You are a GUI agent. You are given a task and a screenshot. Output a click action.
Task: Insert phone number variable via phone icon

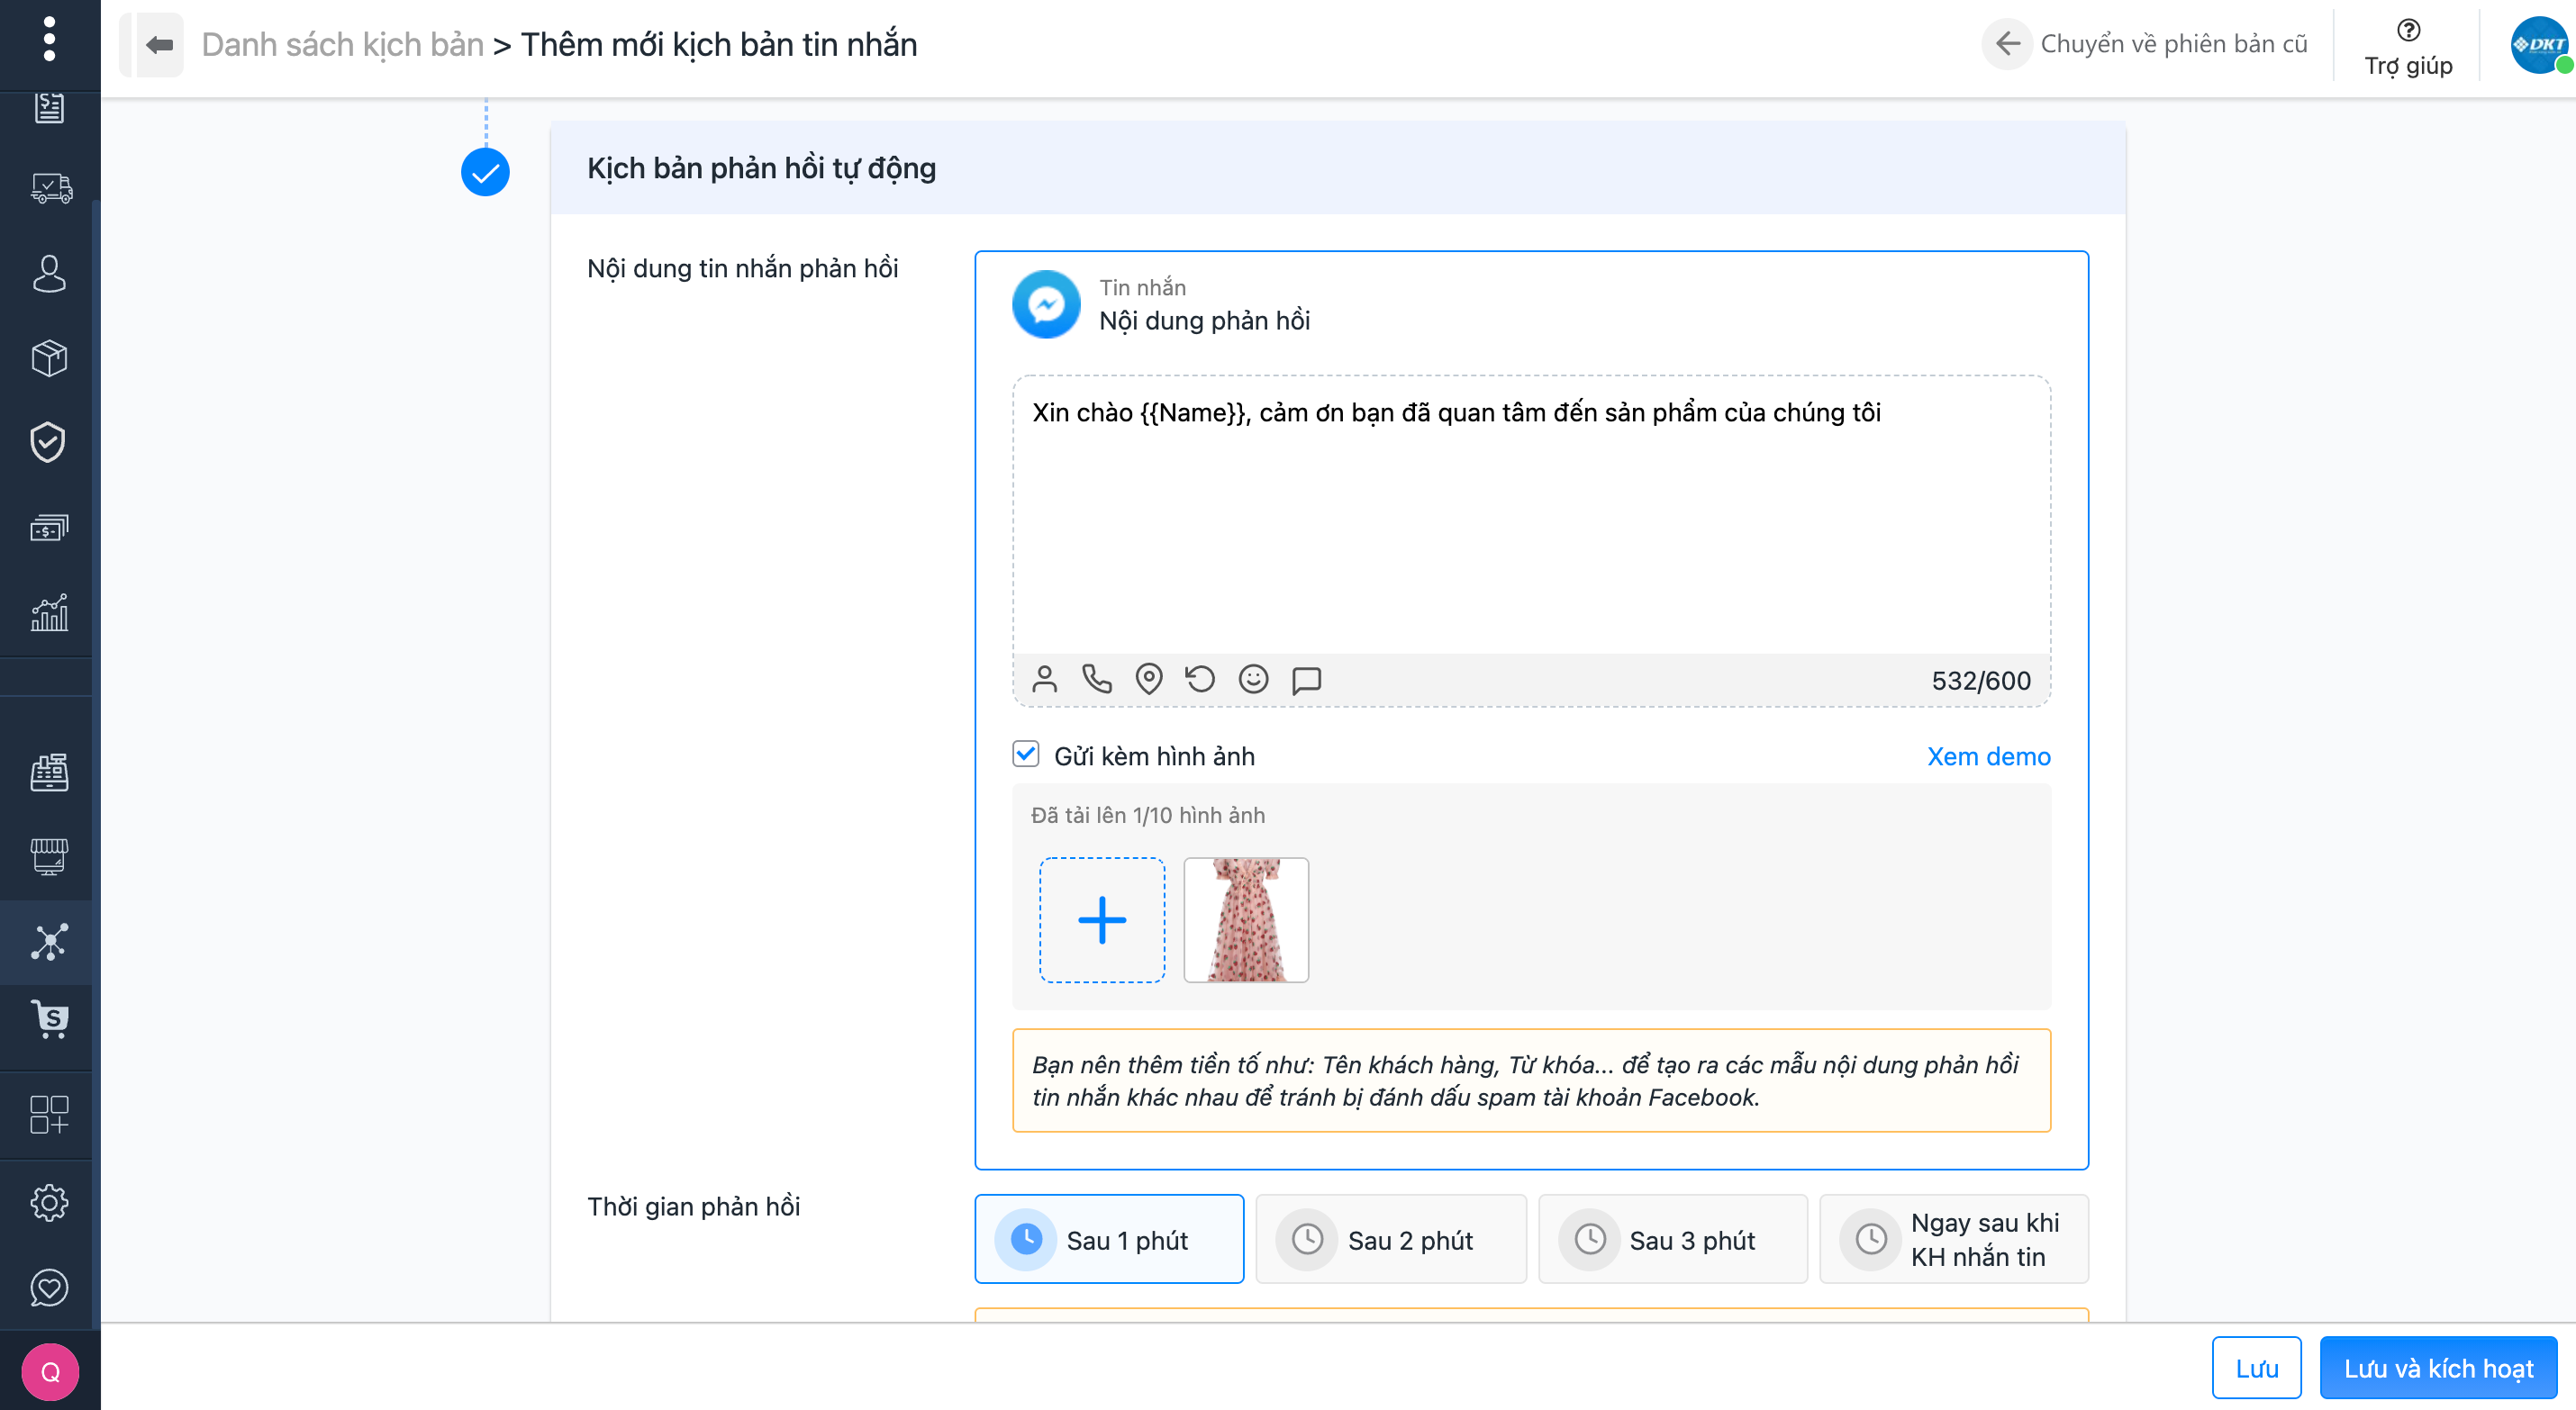click(1097, 680)
